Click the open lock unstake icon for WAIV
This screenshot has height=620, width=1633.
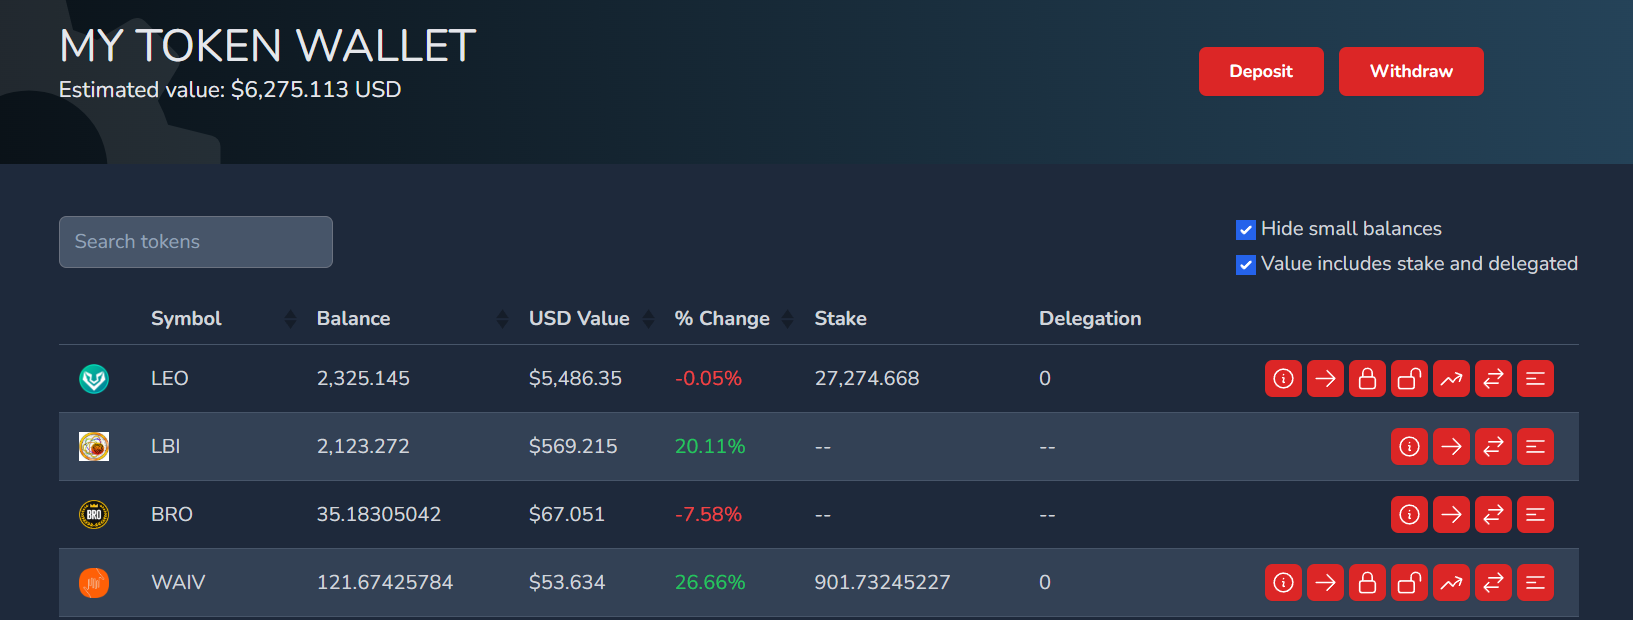(1409, 583)
